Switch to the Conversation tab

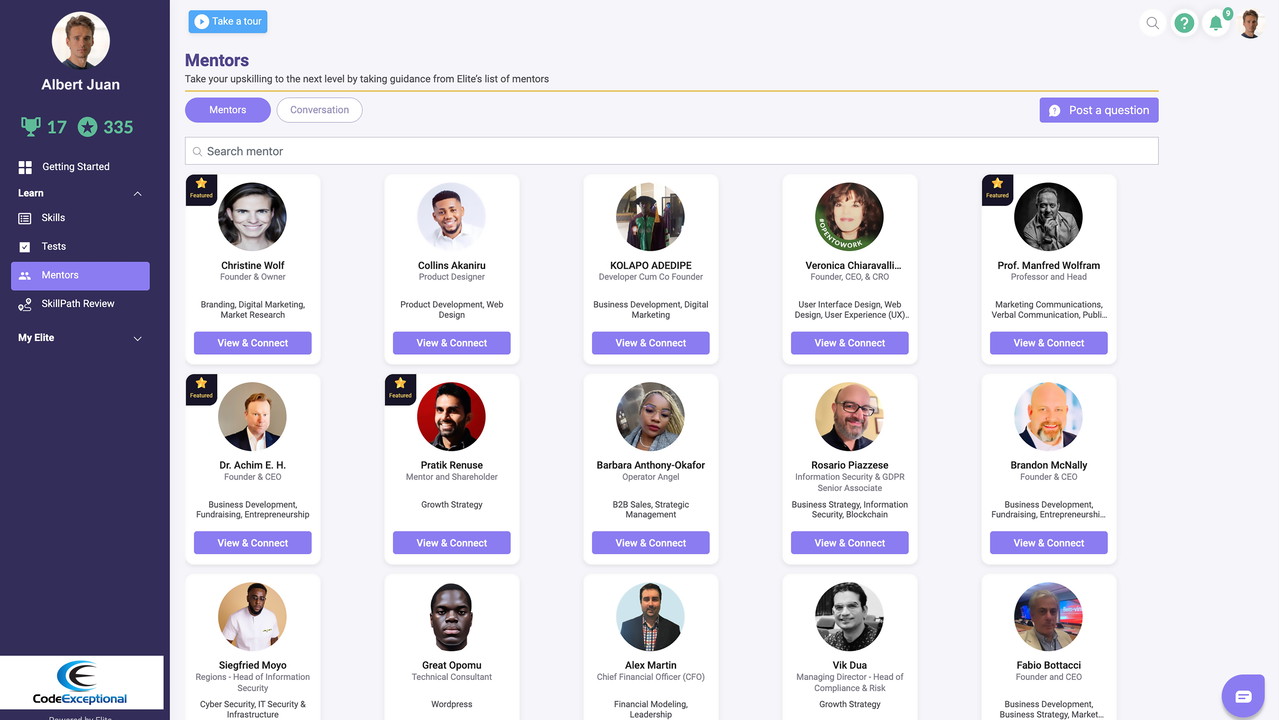tap(319, 110)
